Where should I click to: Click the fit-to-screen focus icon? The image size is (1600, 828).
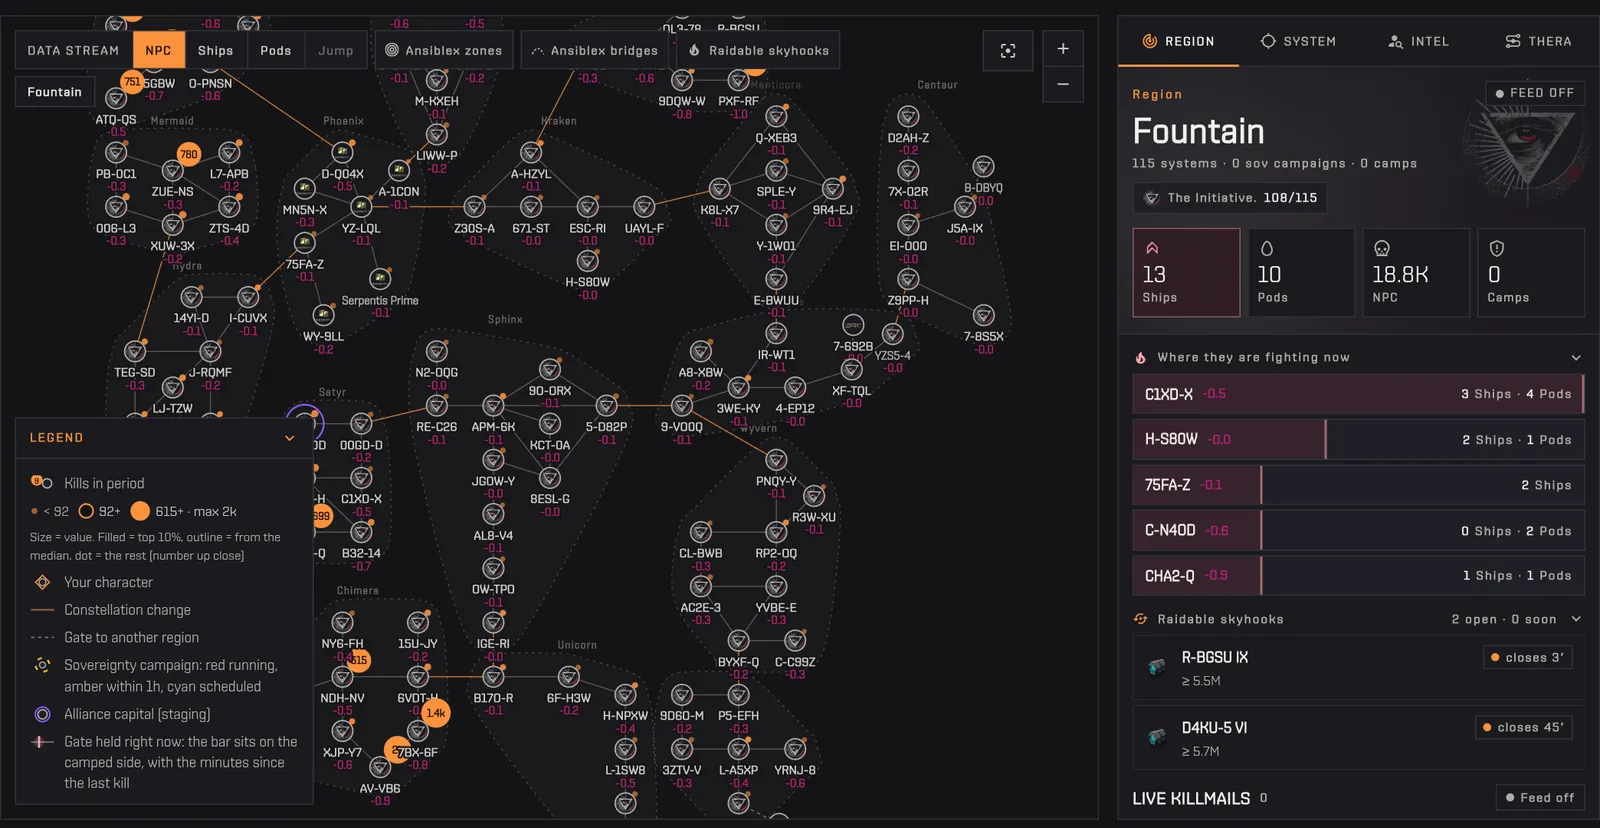tap(1008, 50)
